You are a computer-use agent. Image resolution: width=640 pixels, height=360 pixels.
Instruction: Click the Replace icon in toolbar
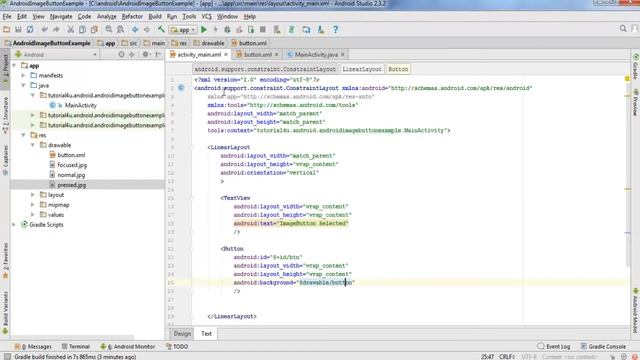pos(120,29)
